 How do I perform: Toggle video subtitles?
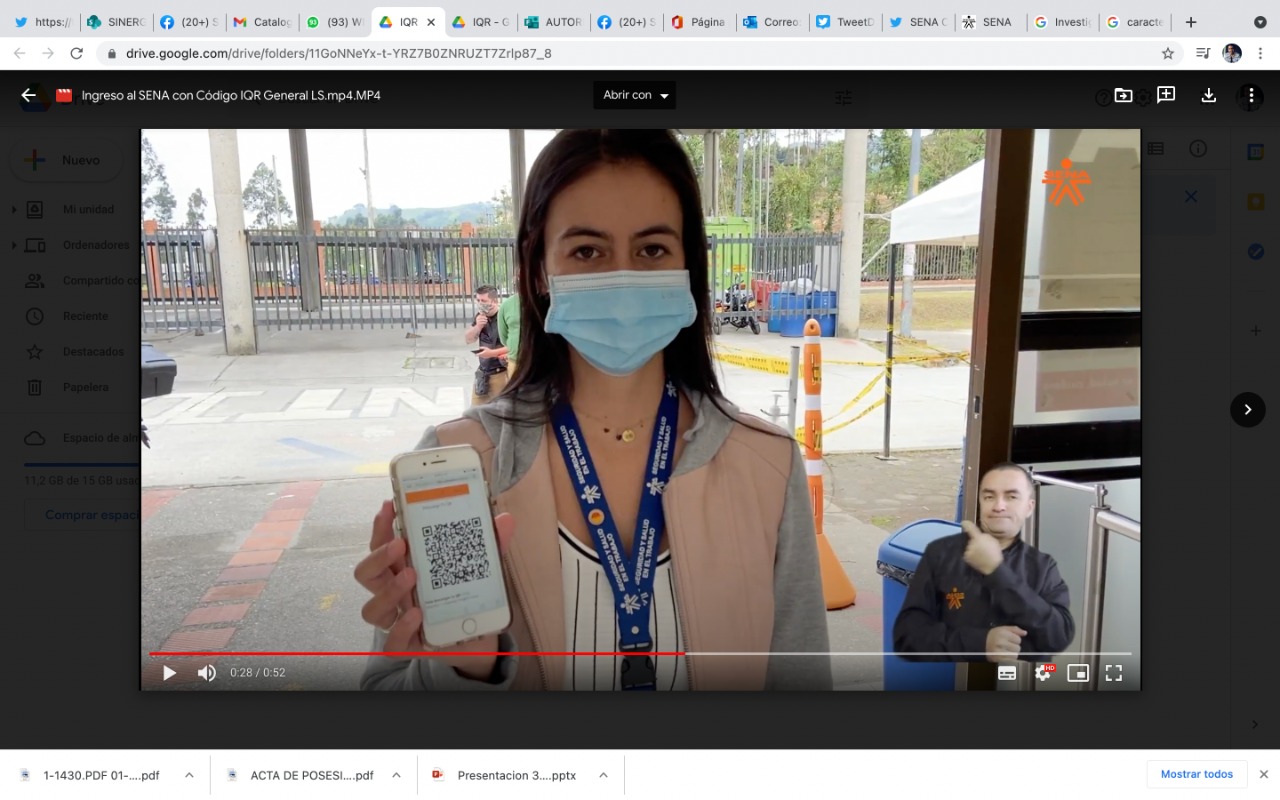1007,673
